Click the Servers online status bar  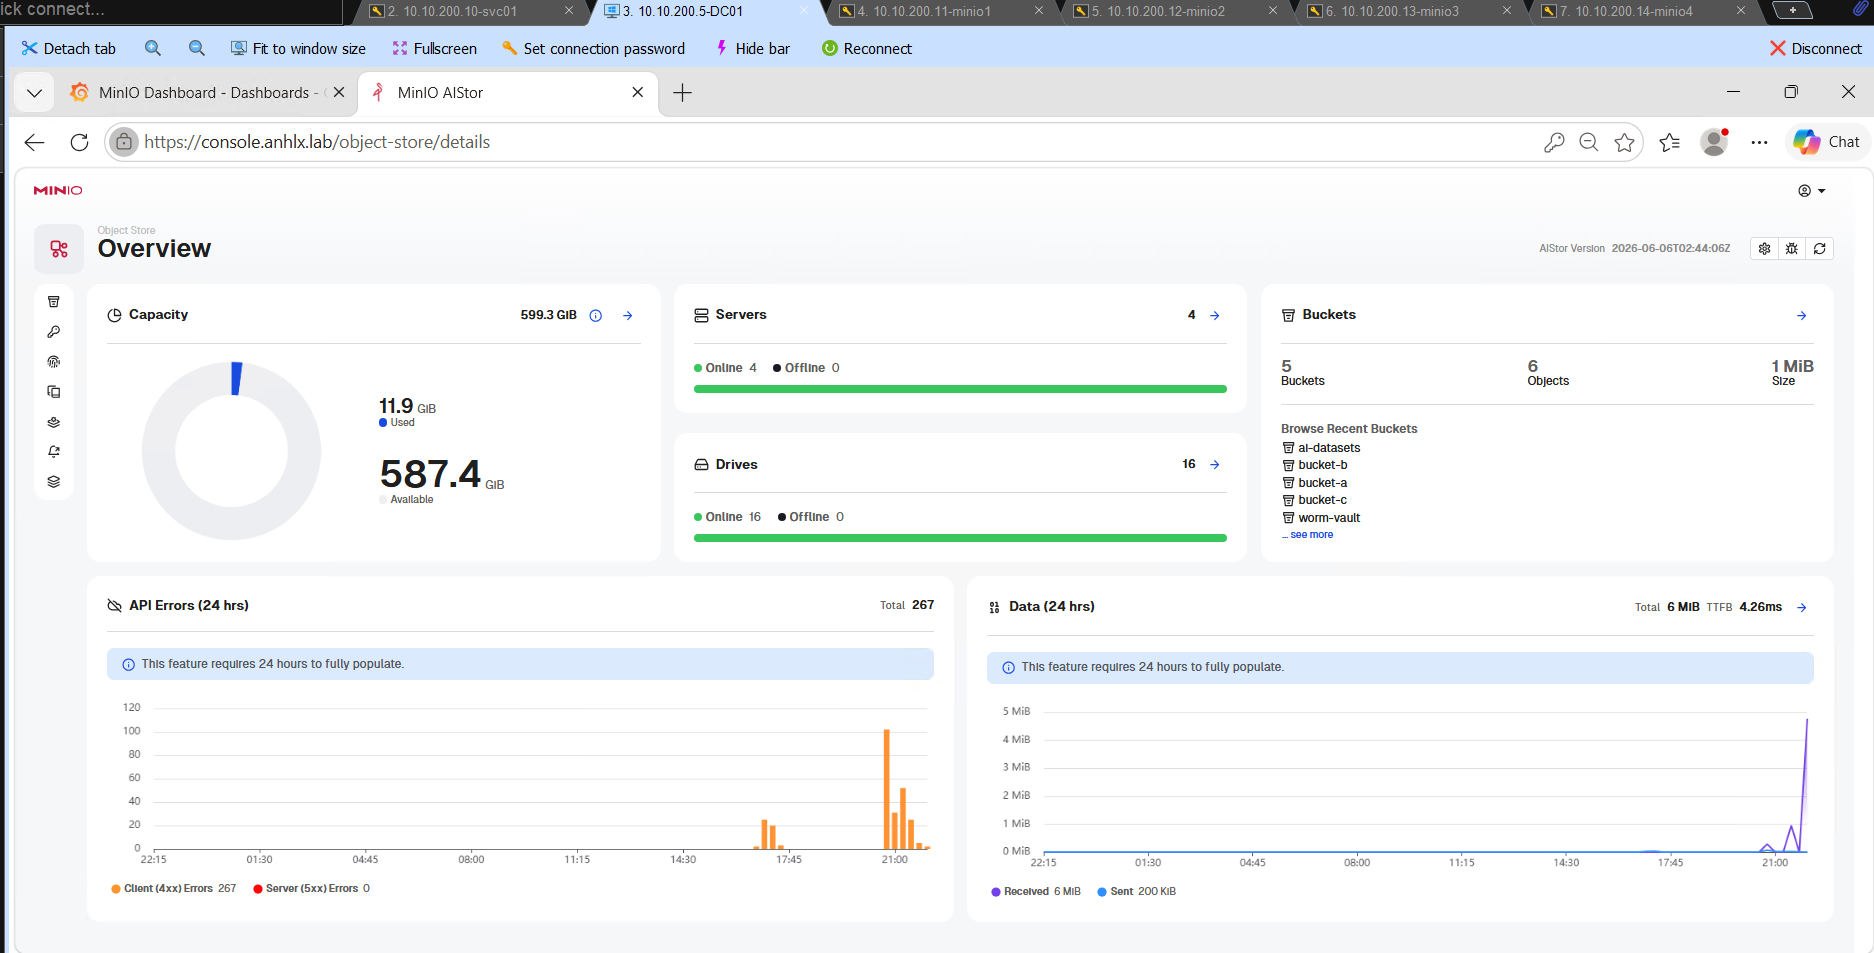(960, 389)
